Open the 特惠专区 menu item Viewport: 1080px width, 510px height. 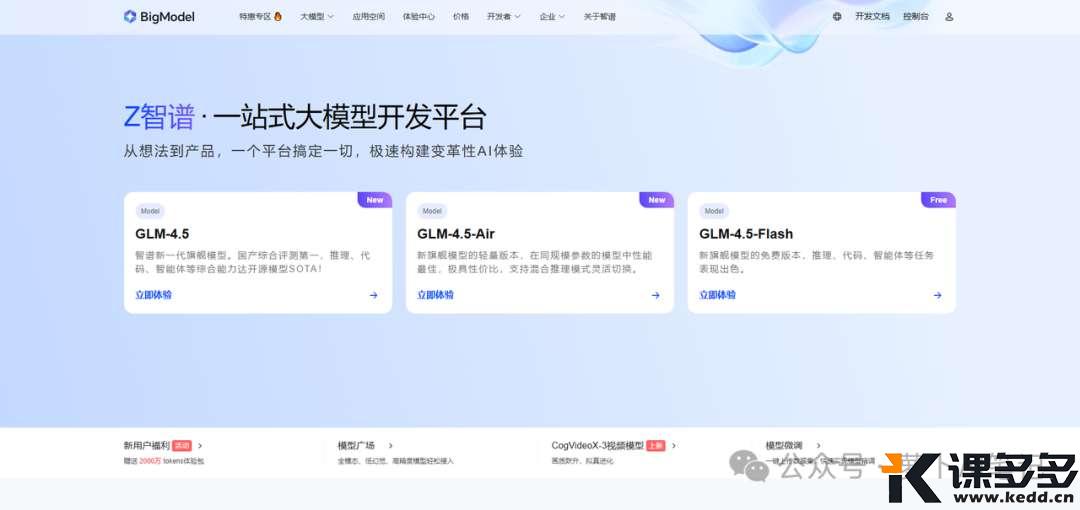(256, 17)
